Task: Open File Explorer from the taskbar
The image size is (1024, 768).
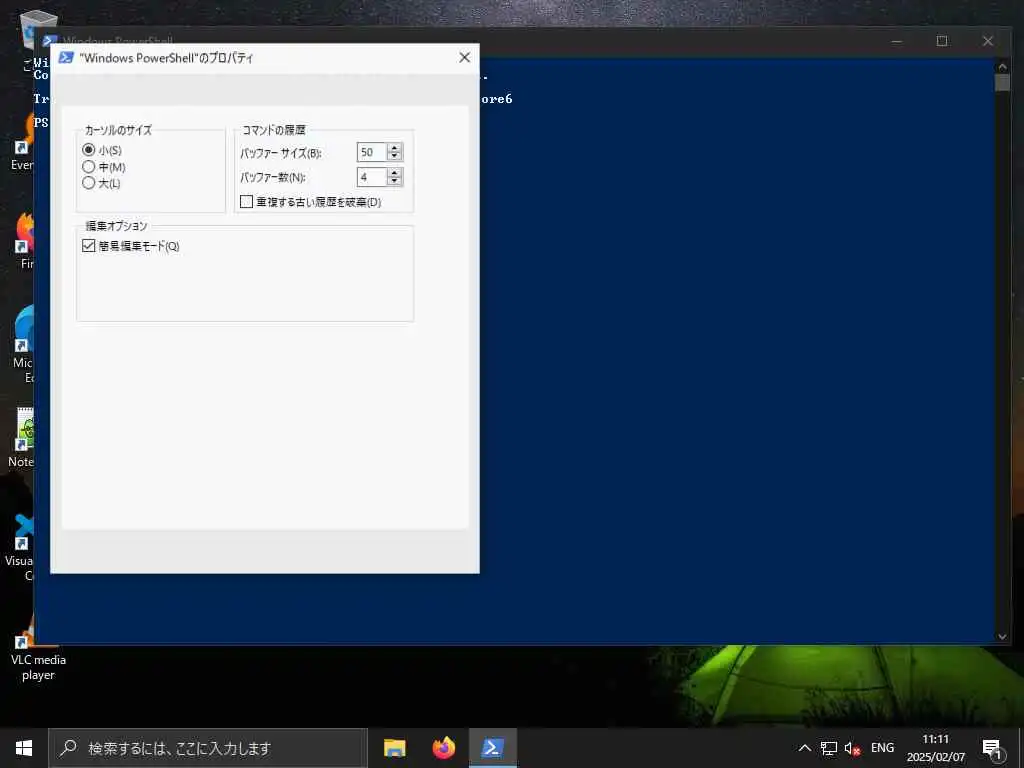Action: point(394,748)
